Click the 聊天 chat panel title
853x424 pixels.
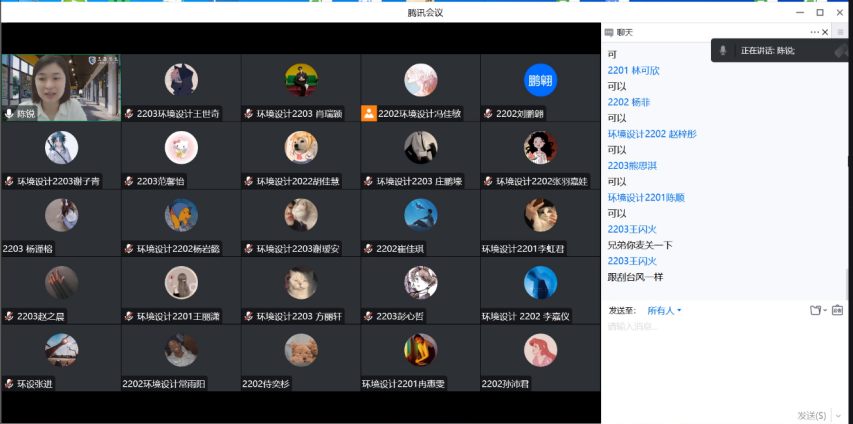click(x=625, y=33)
